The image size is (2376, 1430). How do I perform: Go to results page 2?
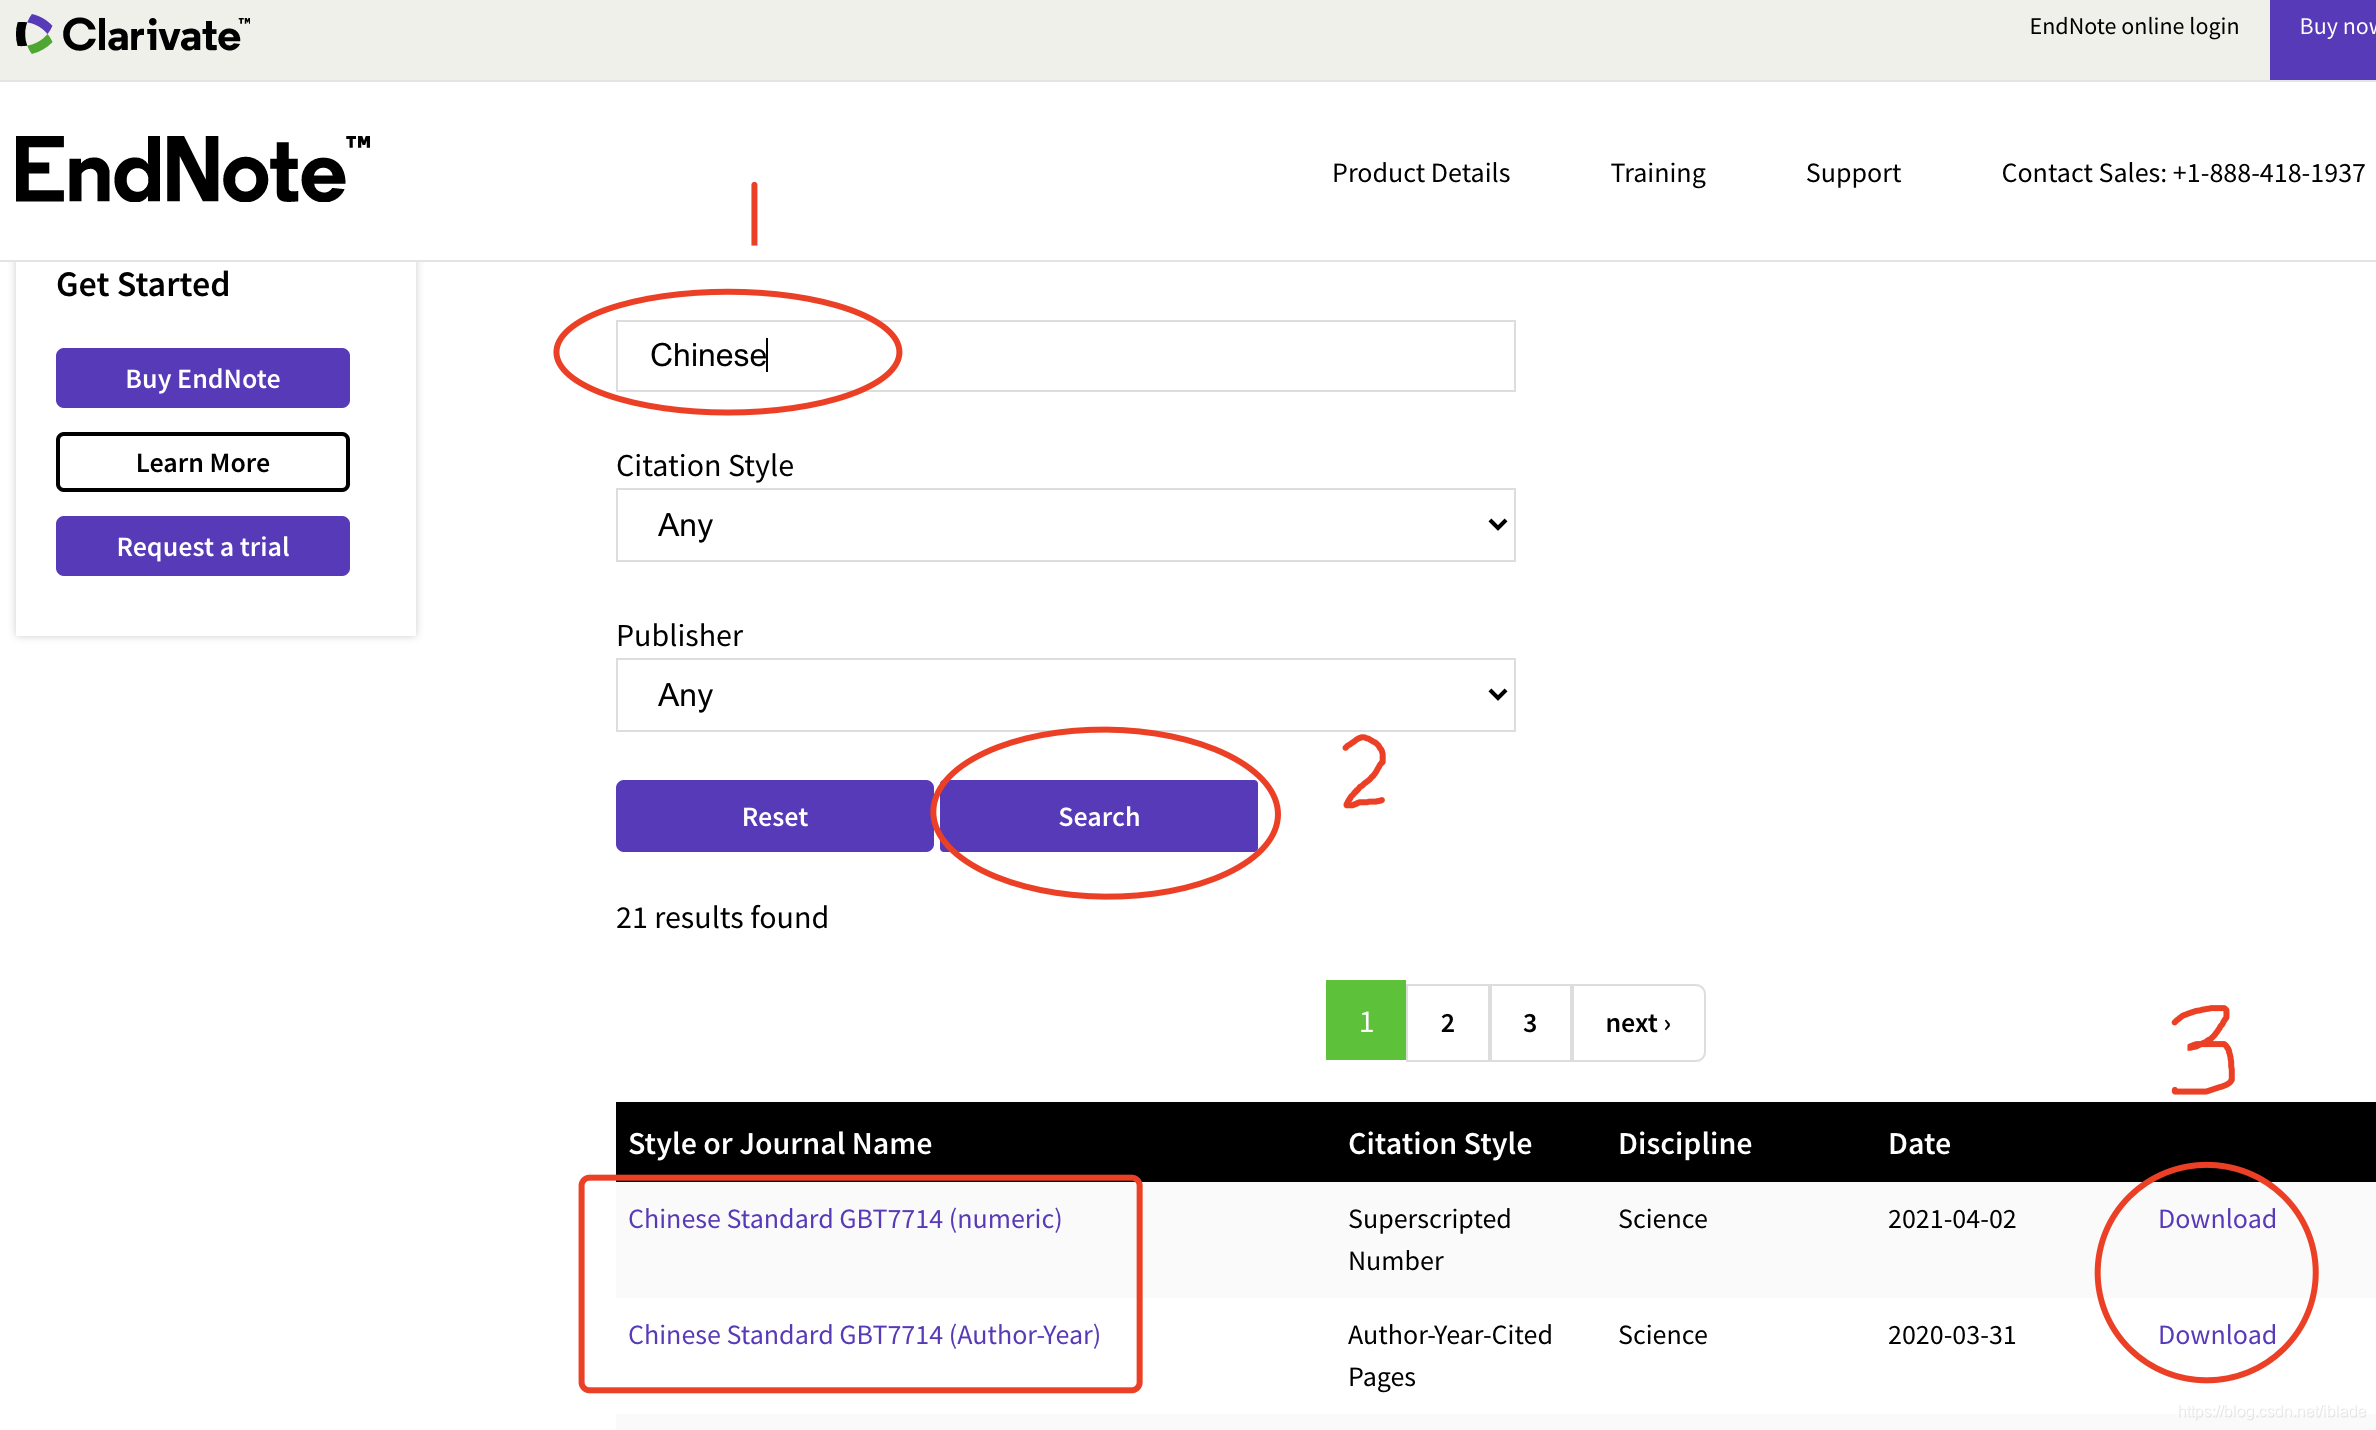coord(1447,1022)
